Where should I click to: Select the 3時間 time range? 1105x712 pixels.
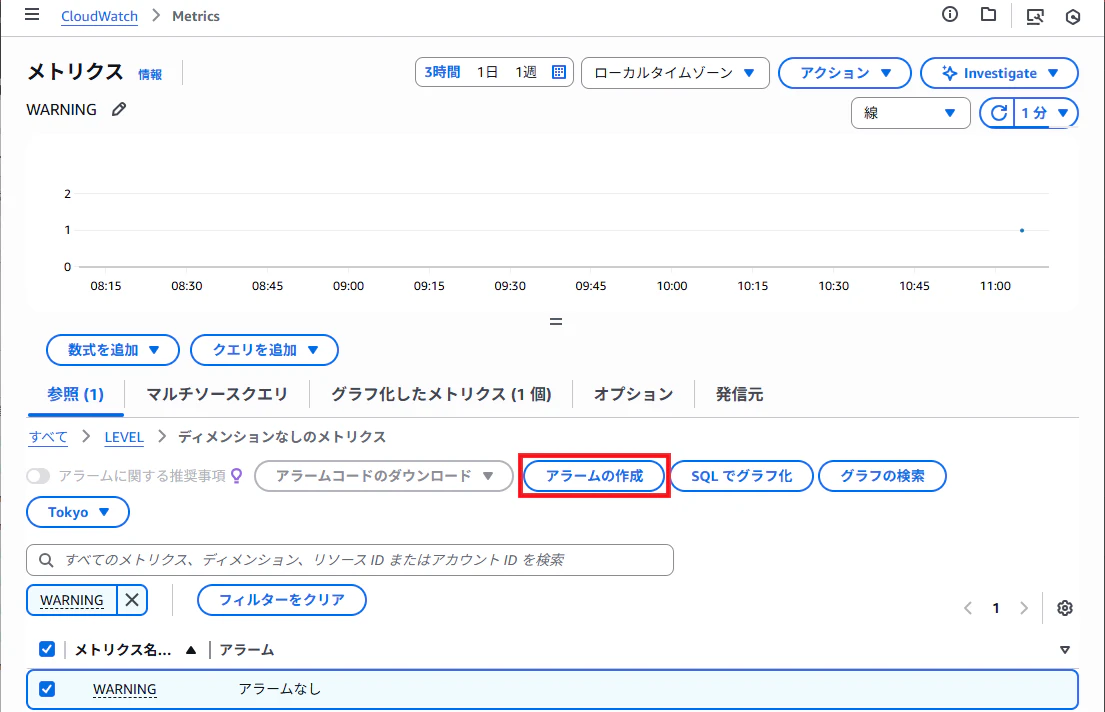(442, 73)
